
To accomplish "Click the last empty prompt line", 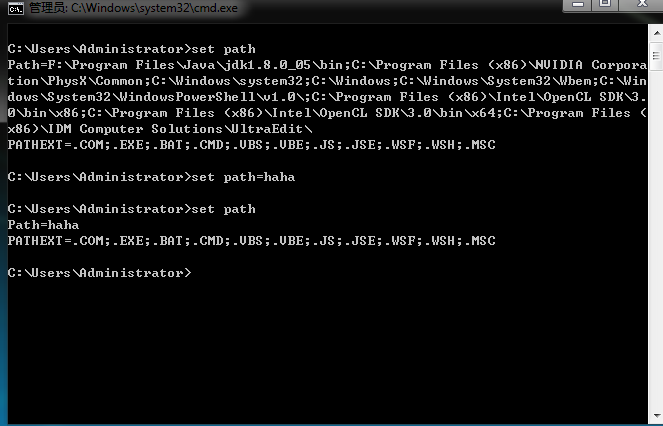I will tap(99, 273).
